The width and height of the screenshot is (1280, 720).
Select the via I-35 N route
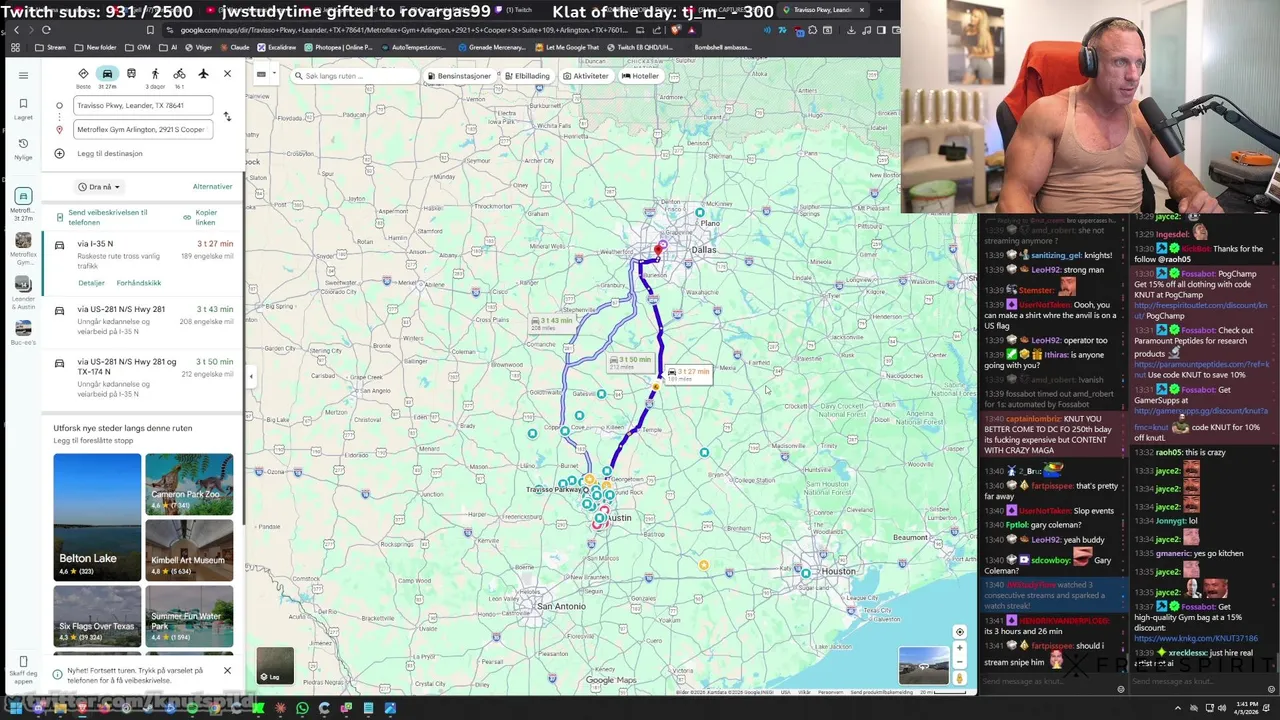coord(142,262)
